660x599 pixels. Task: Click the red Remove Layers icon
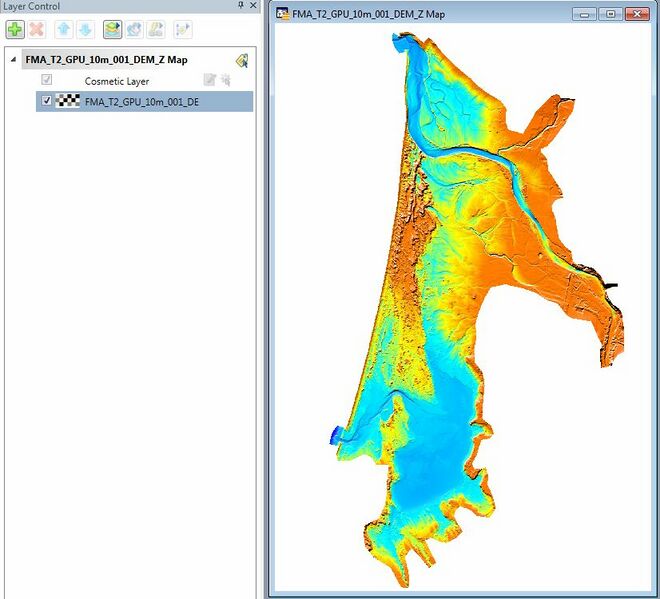pyautogui.click(x=37, y=30)
